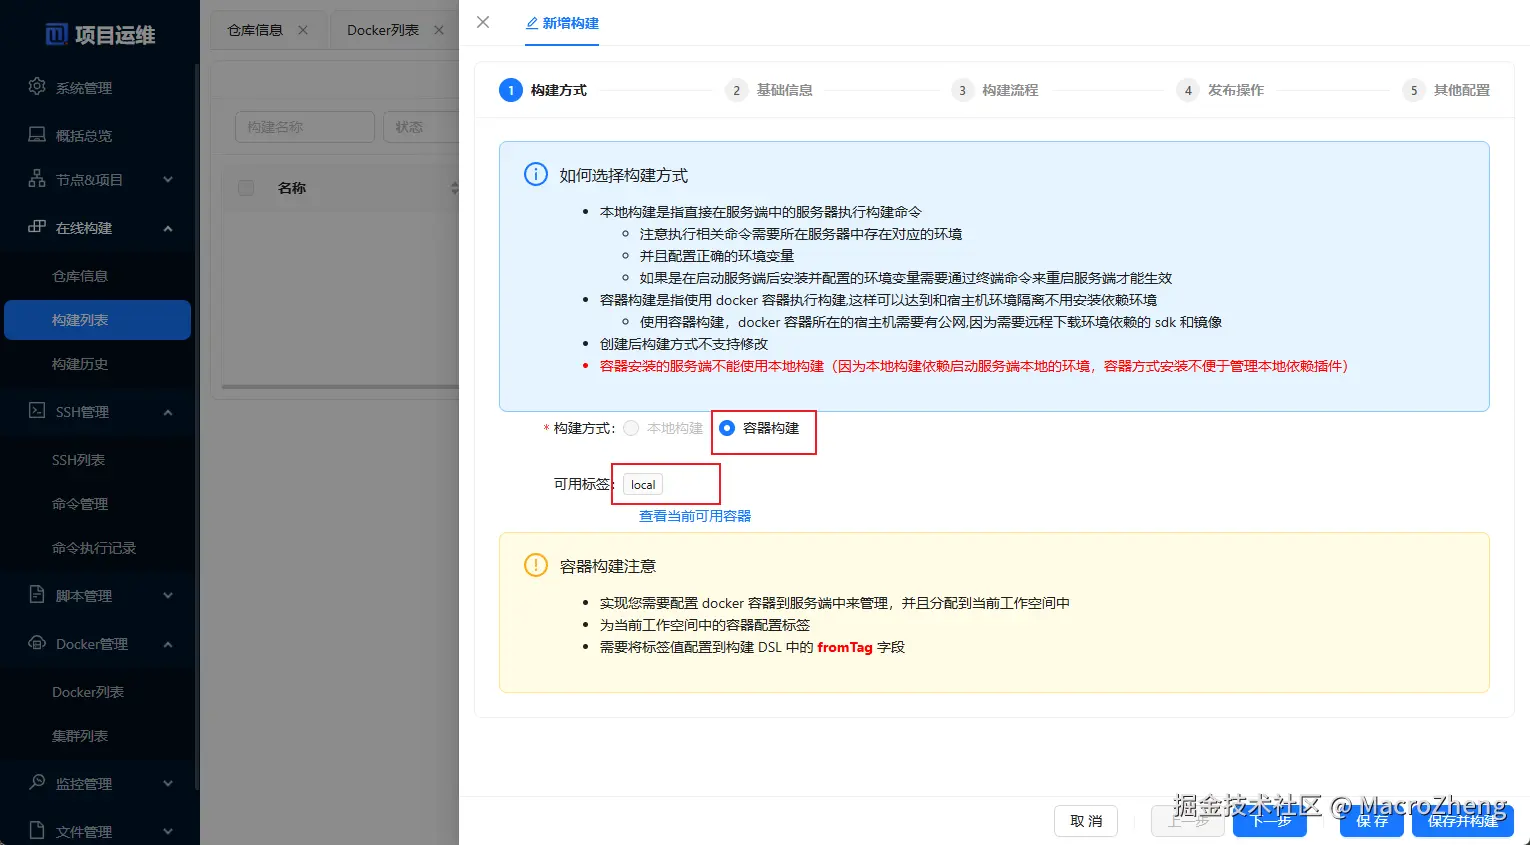Click the sort arrows on 名称 column
Viewport: 1530px width, 845px height.
point(454,188)
